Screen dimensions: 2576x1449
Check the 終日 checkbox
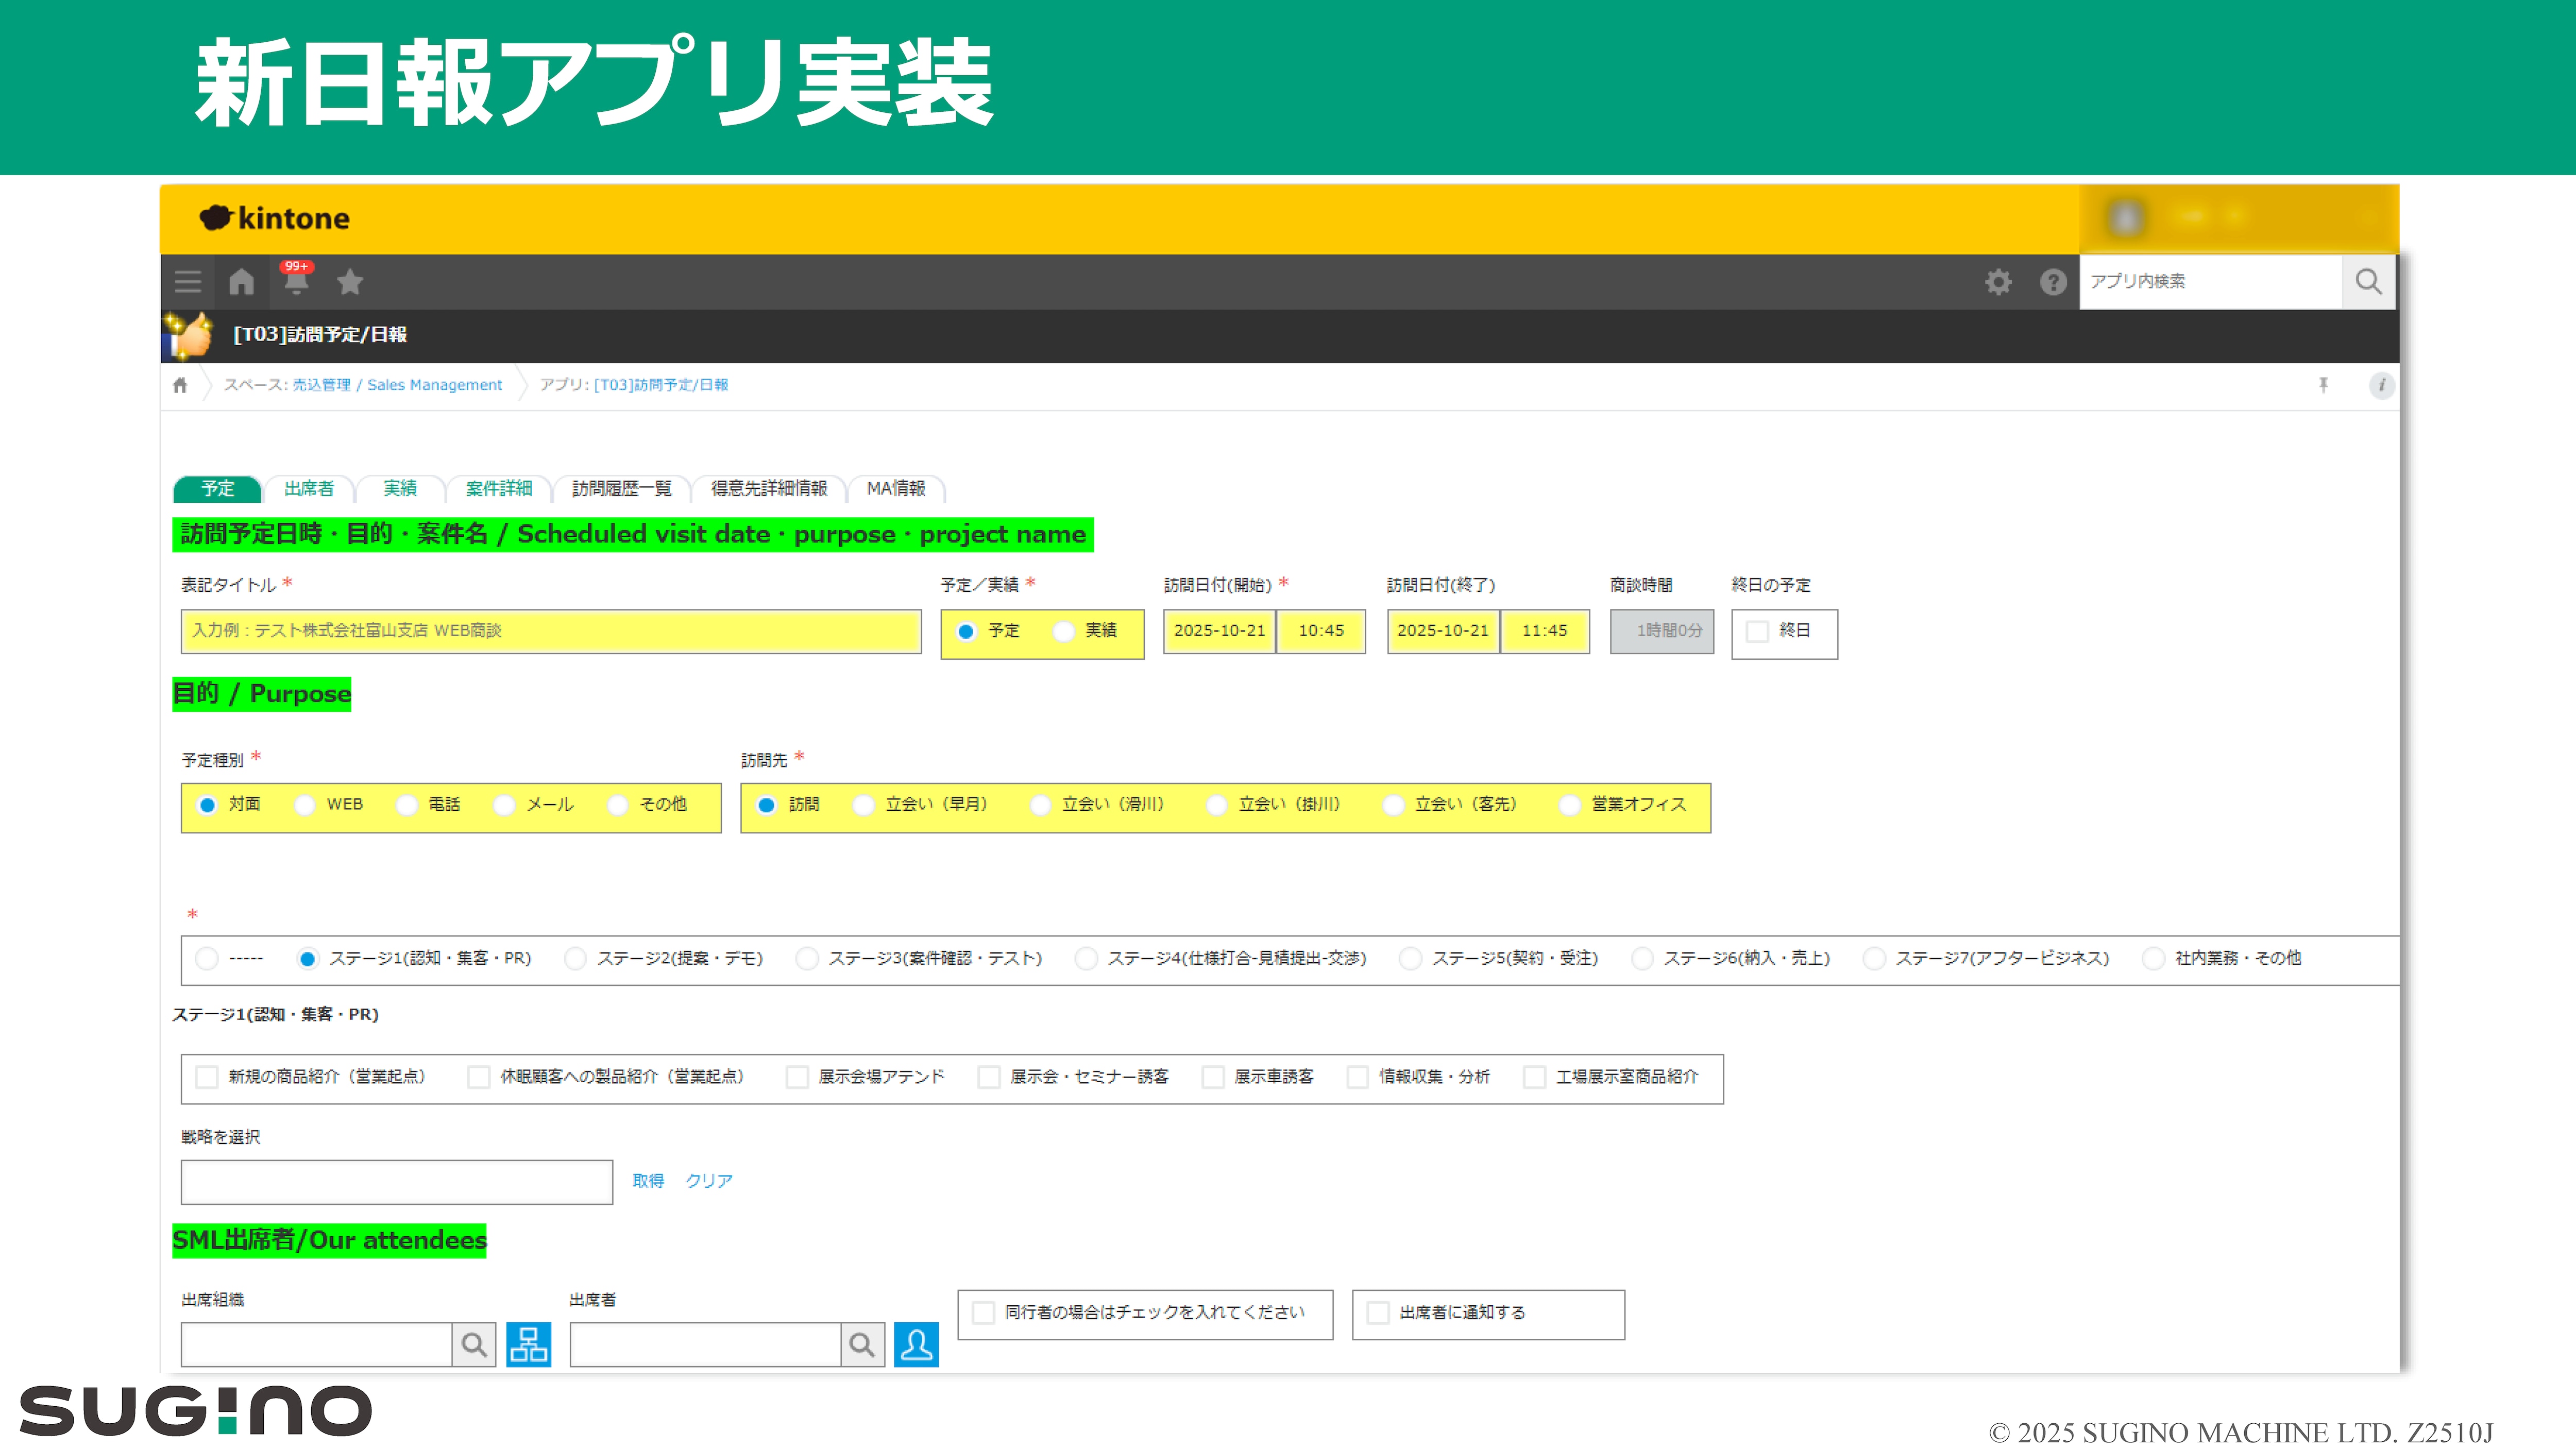tap(1757, 631)
